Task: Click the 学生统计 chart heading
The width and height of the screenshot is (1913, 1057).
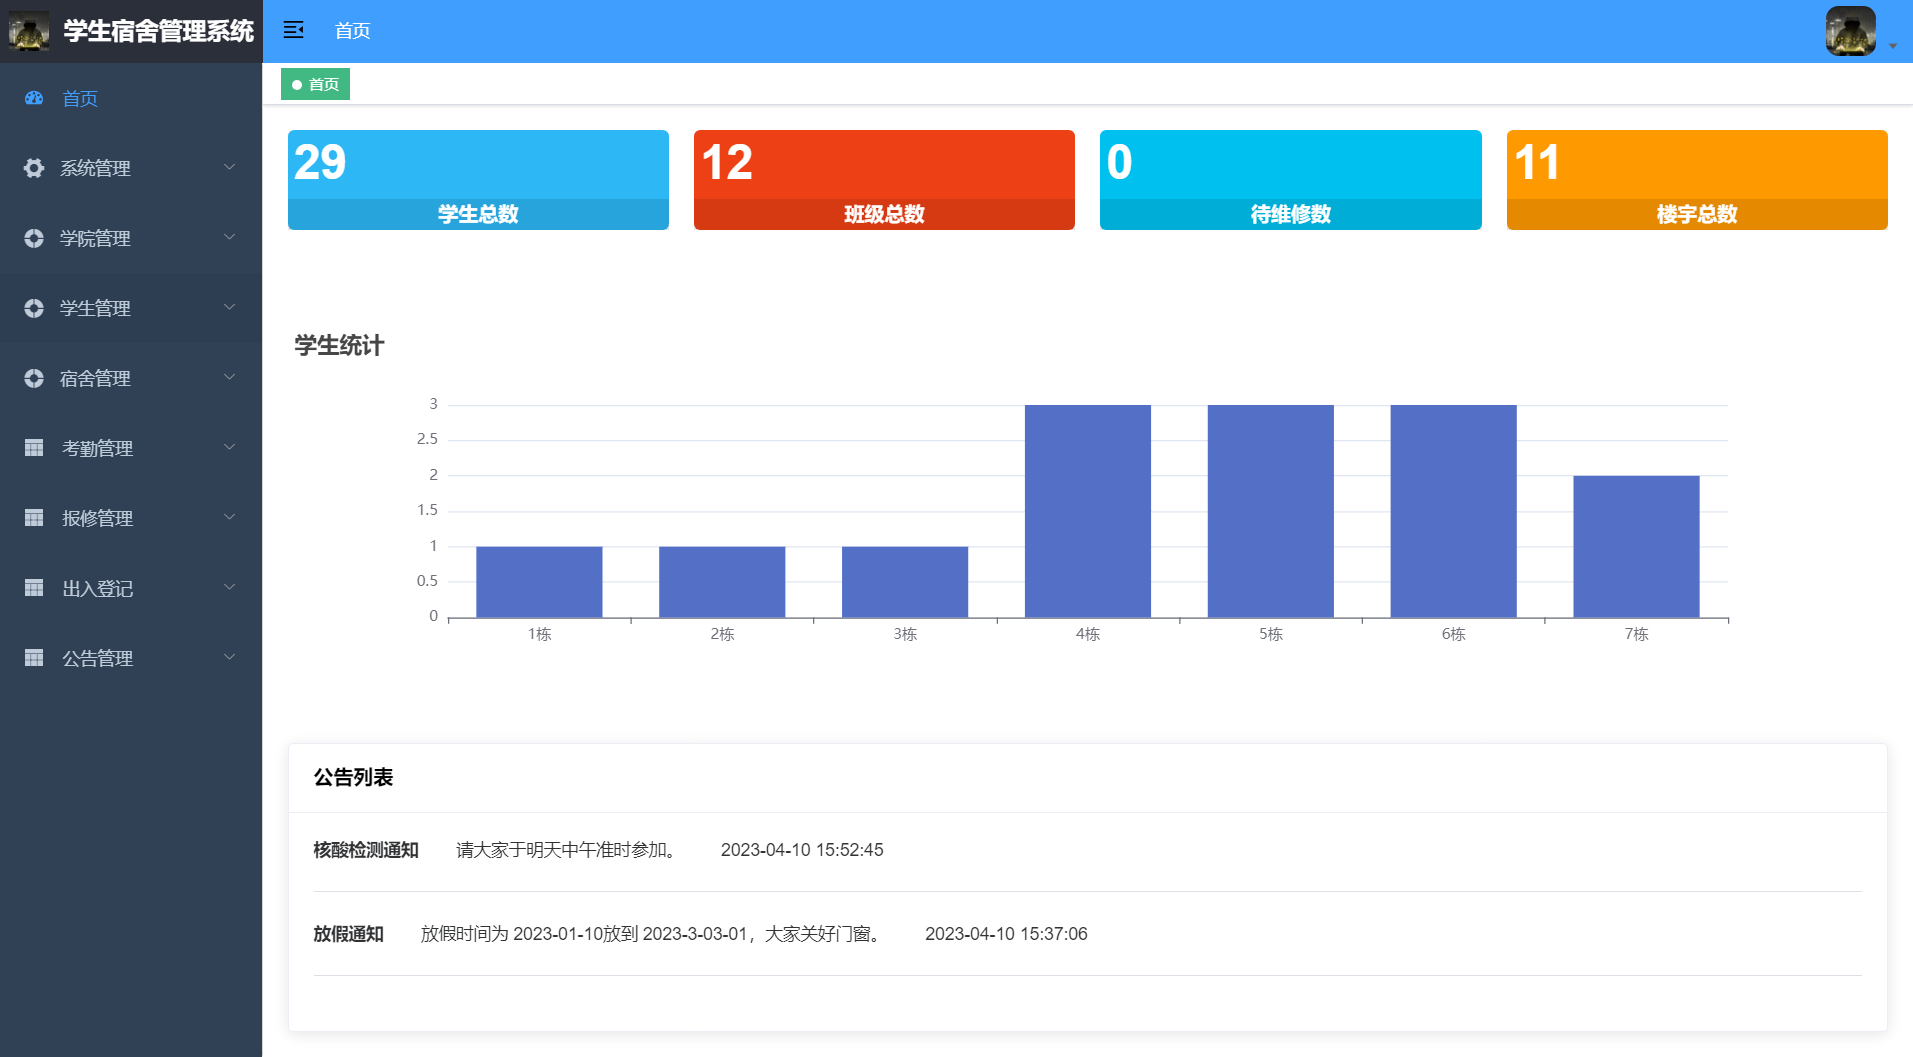Action: (x=339, y=346)
